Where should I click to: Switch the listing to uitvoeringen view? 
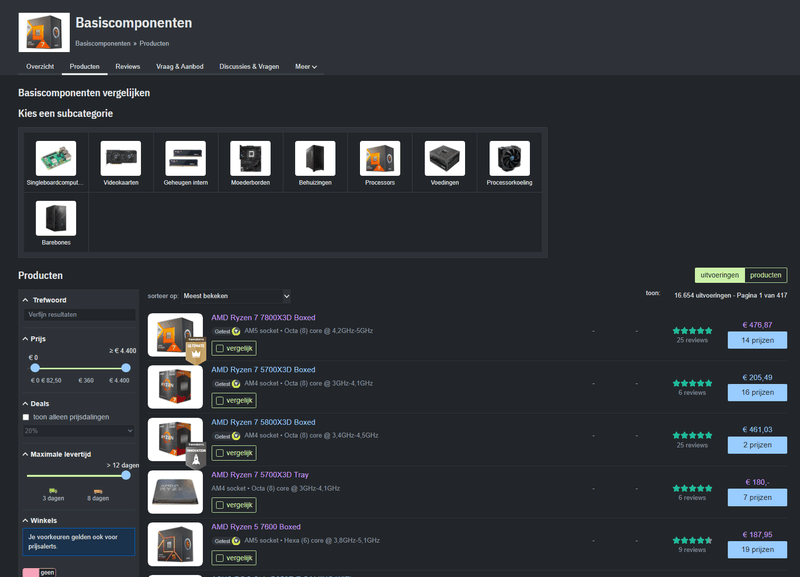click(x=719, y=275)
